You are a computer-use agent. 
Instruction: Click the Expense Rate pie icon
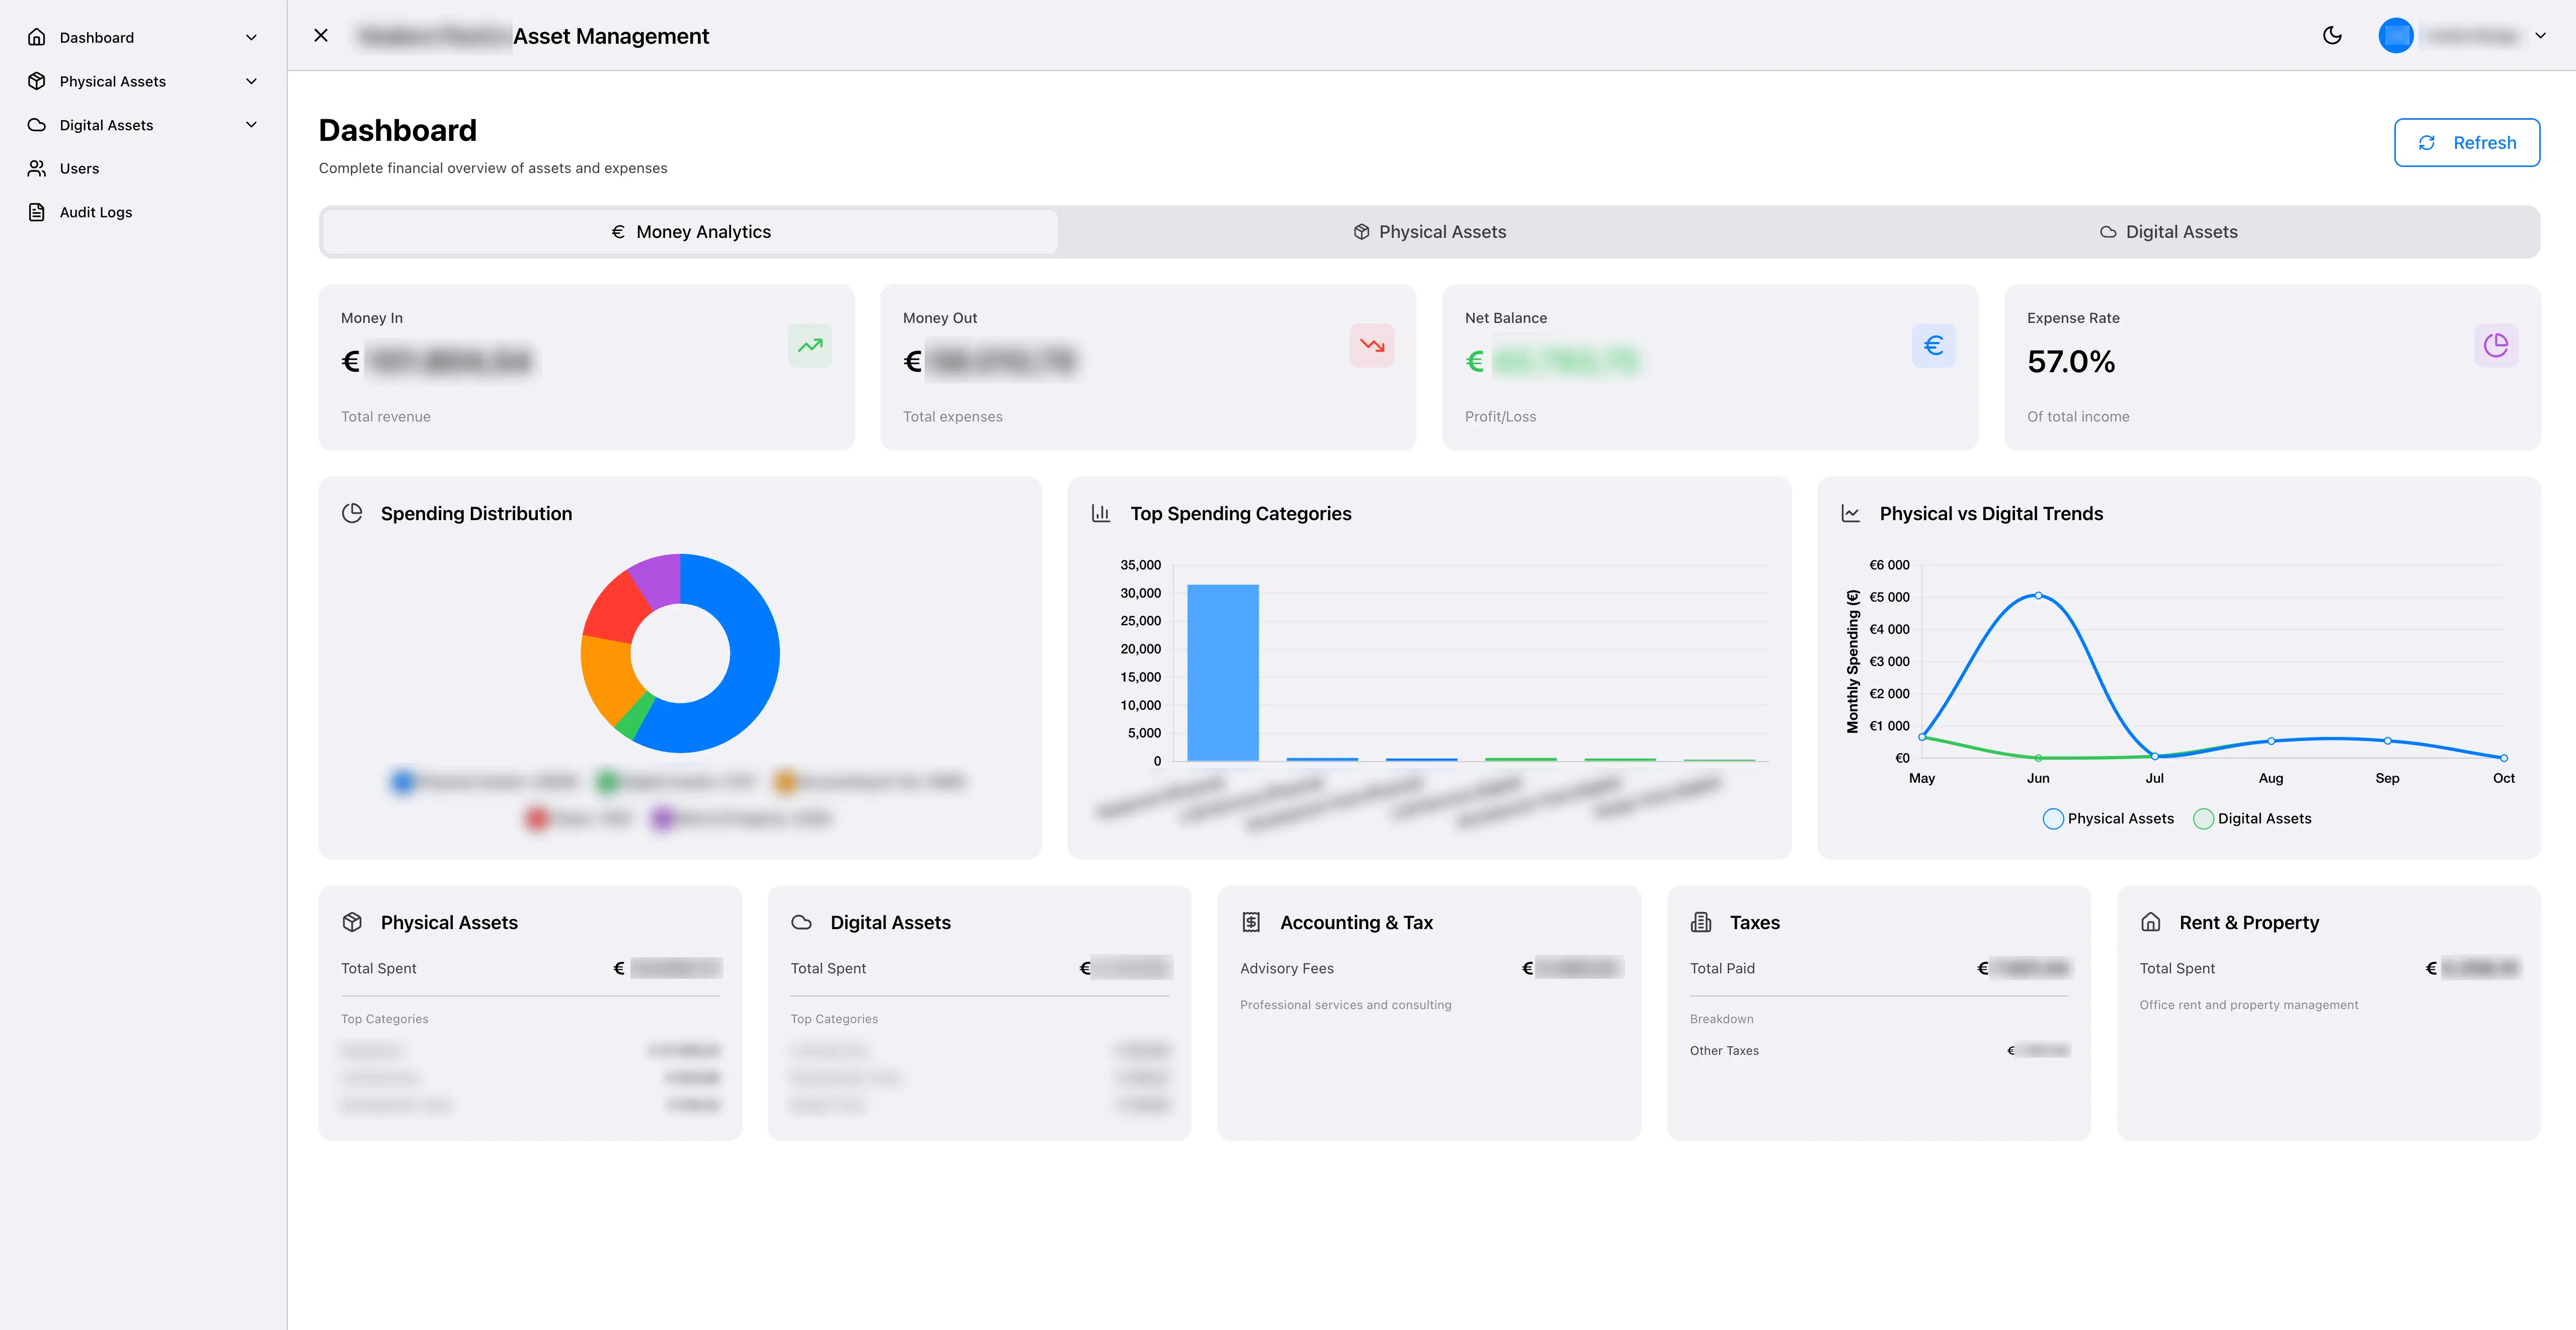[x=2495, y=345]
